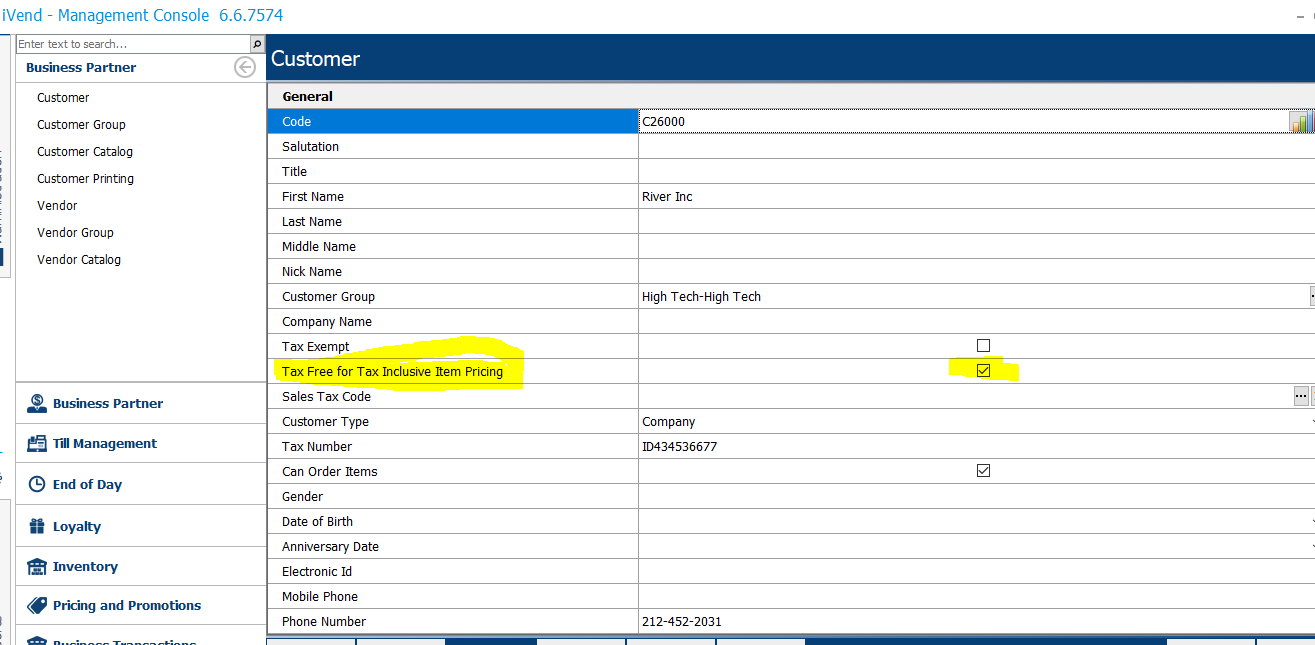The height and width of the screenshot is (645, 1315).
Task: Click the search magnifier icon
Action: tap(257, 44)
